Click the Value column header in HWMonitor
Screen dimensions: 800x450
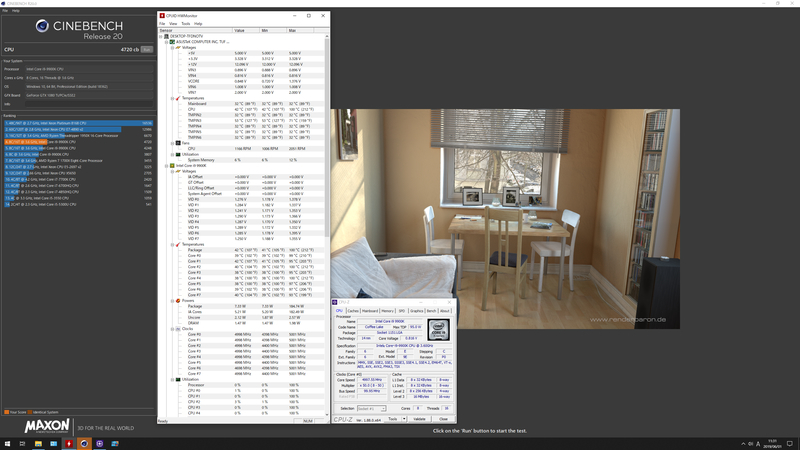pyautogui.click(x=246, y=31)
